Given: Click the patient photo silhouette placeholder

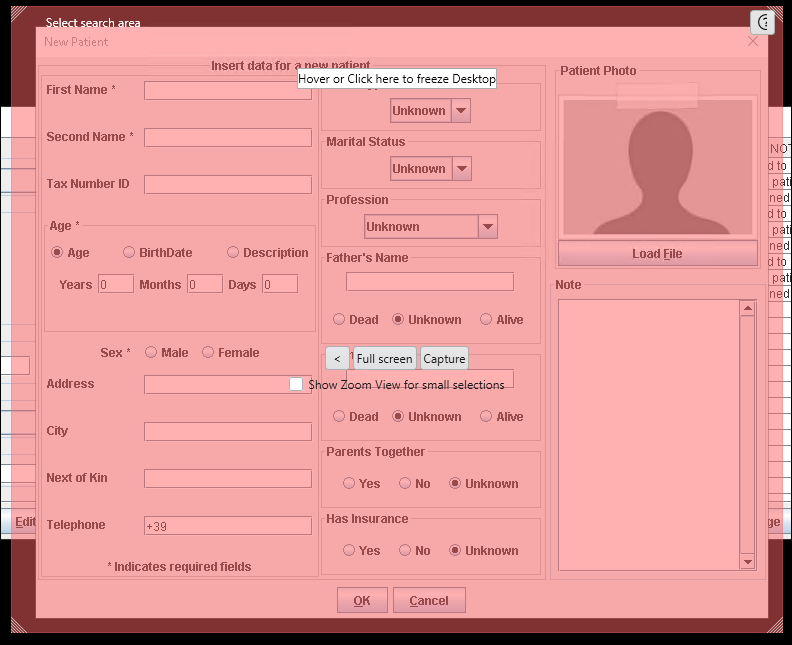Looking at the screenshot, I should [657, 167].
